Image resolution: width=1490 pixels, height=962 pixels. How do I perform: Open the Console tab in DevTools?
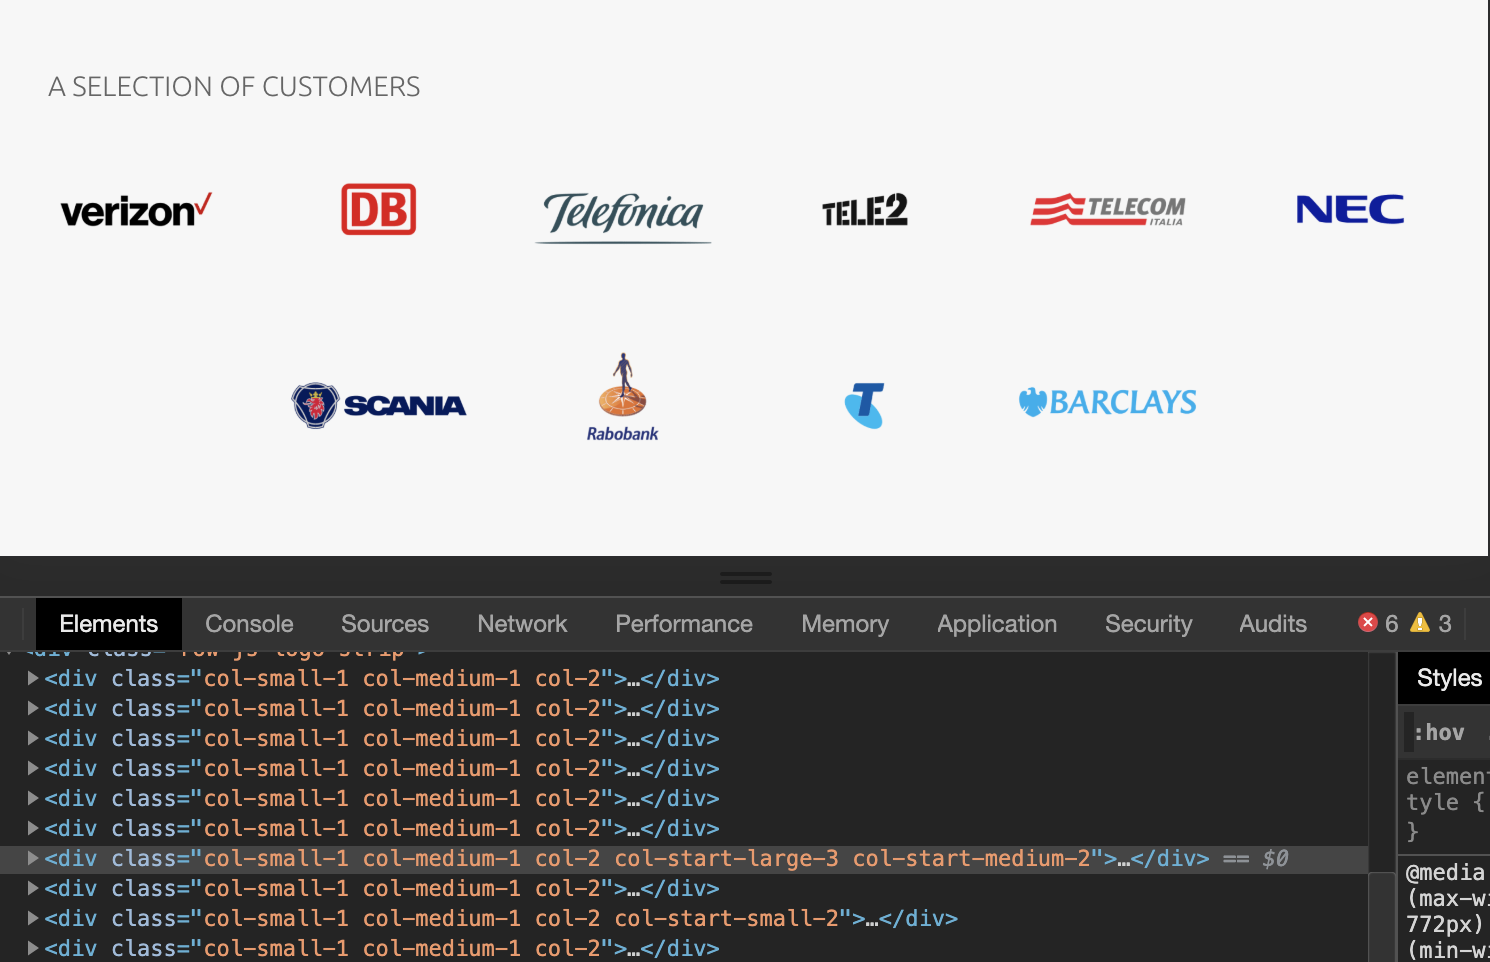(x=248, y=623)
